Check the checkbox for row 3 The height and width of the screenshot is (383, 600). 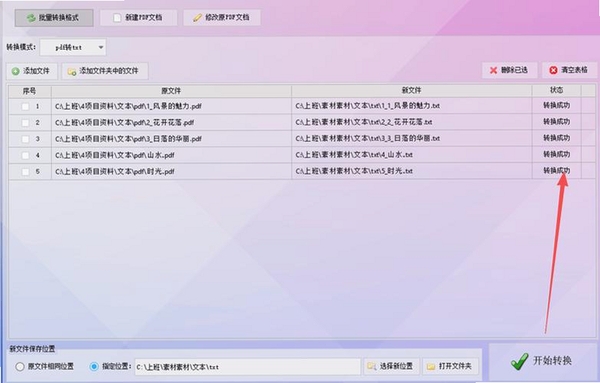pos(25,139)
